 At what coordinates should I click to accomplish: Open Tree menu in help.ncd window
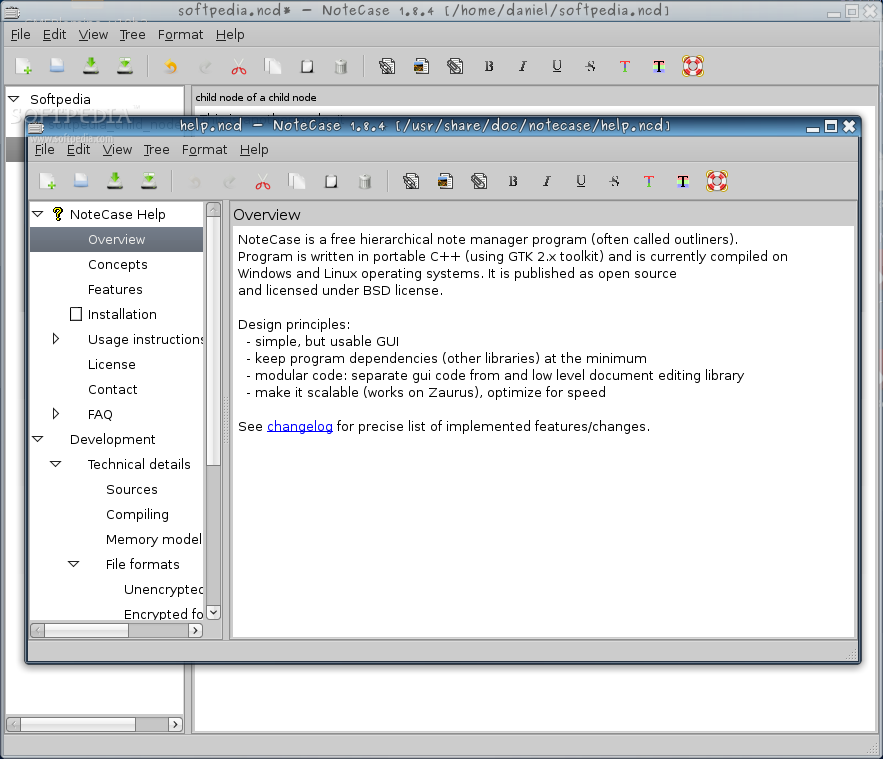(x=156, y=150)
